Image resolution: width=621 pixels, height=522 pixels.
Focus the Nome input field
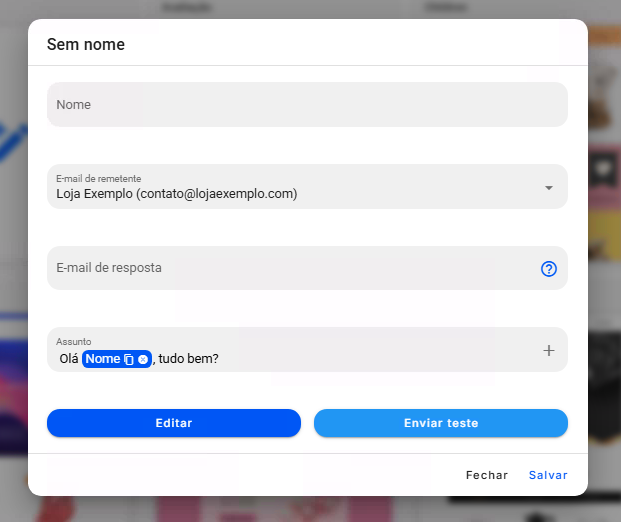click(307, 105)
